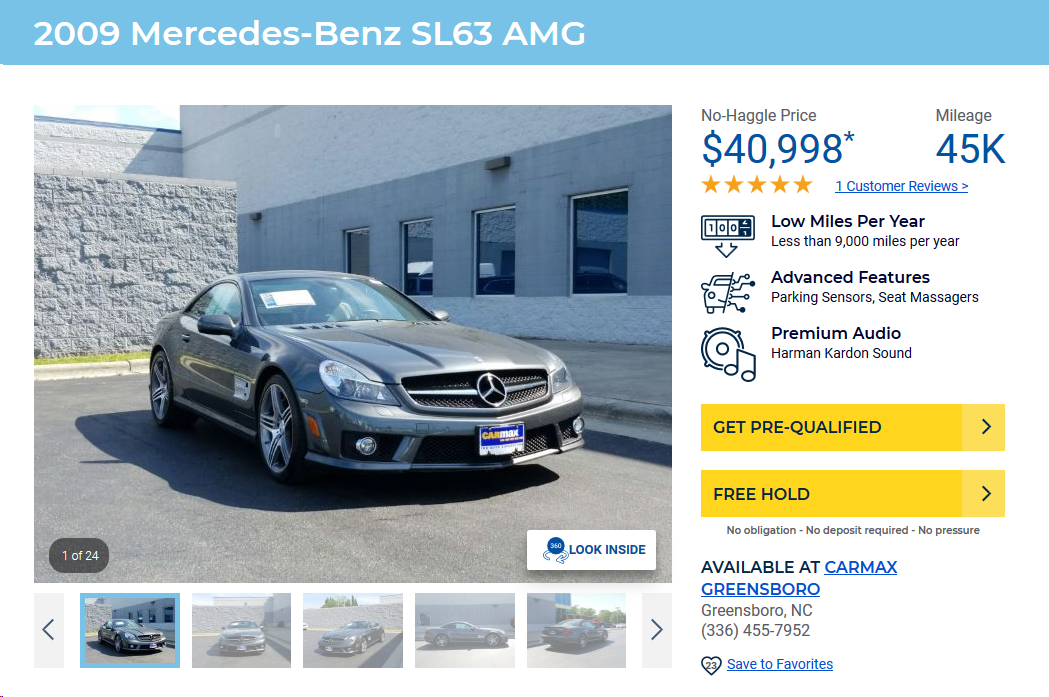Click the GET PRE-QUALIFIED button
This screenshot has width=1049, height=697.
pos(852,427)
